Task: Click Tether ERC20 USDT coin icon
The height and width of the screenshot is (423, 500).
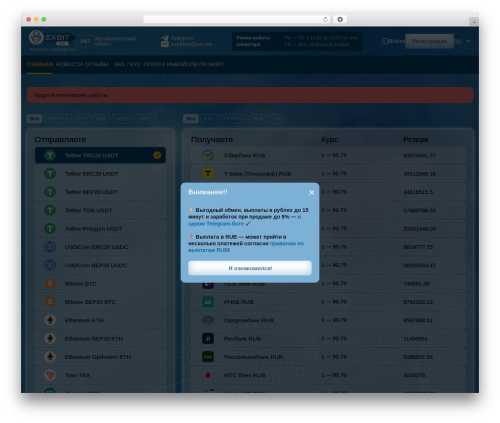Action: point(50,174)
